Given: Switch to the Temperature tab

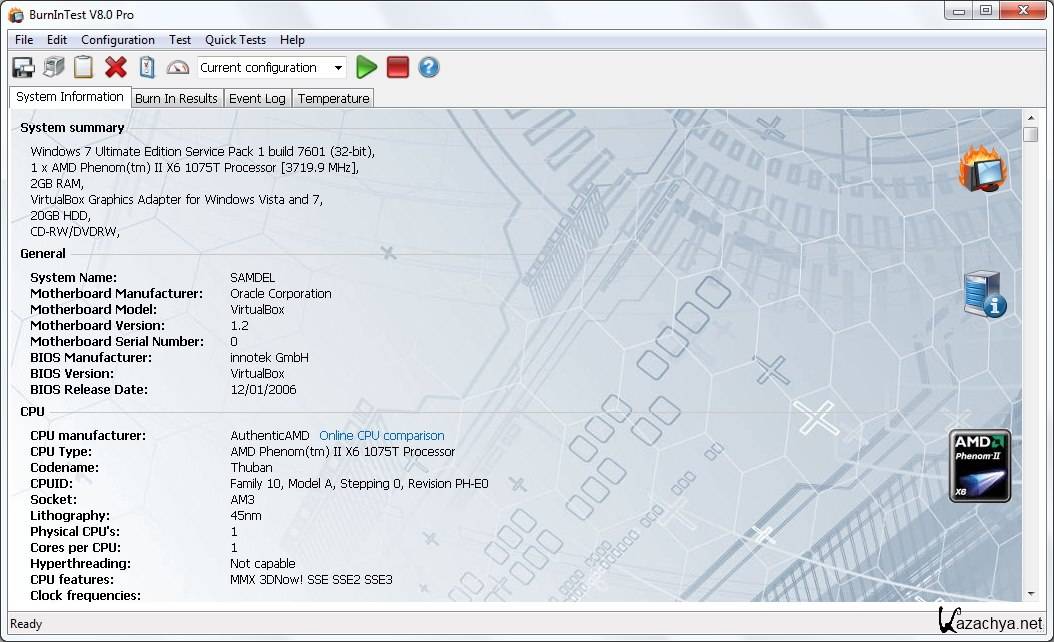Looking at the screenshot, I should (x=333, y=98).
